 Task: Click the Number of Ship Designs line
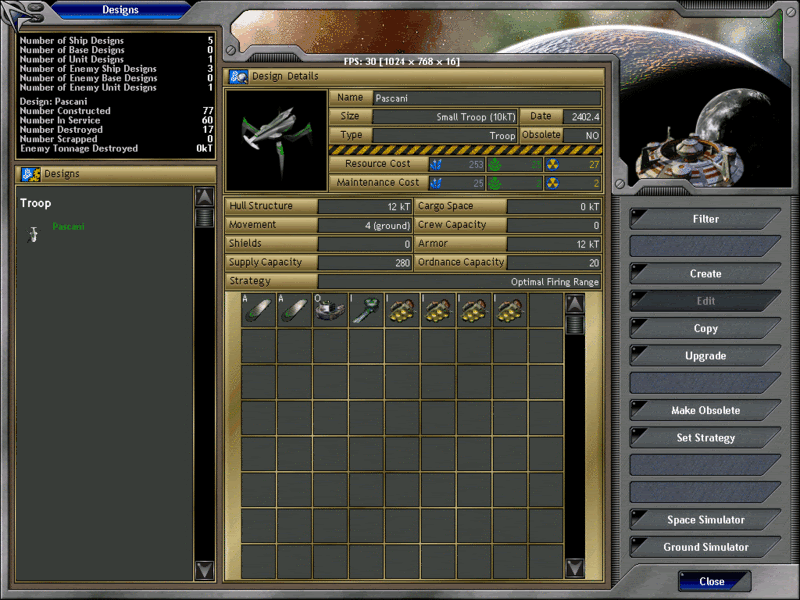[x=116, y=40]
